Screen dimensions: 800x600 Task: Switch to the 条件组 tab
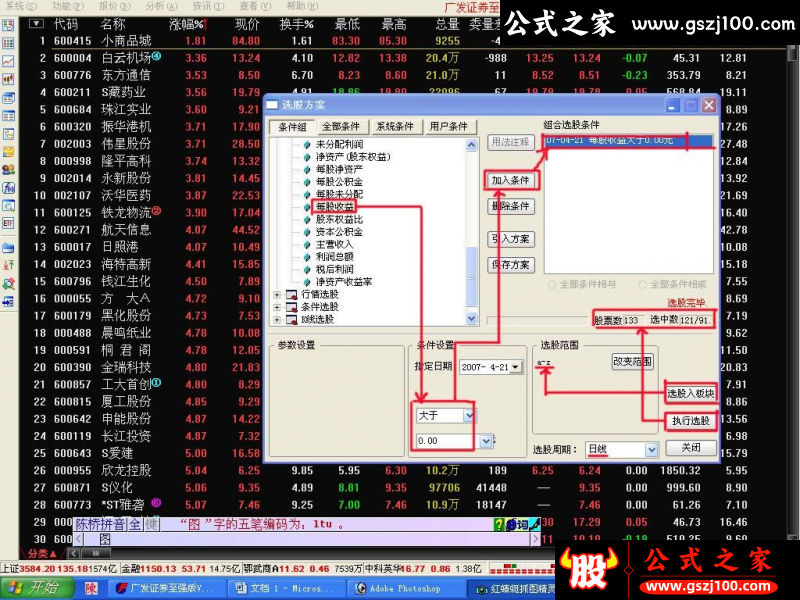click(x=292, y=127)
